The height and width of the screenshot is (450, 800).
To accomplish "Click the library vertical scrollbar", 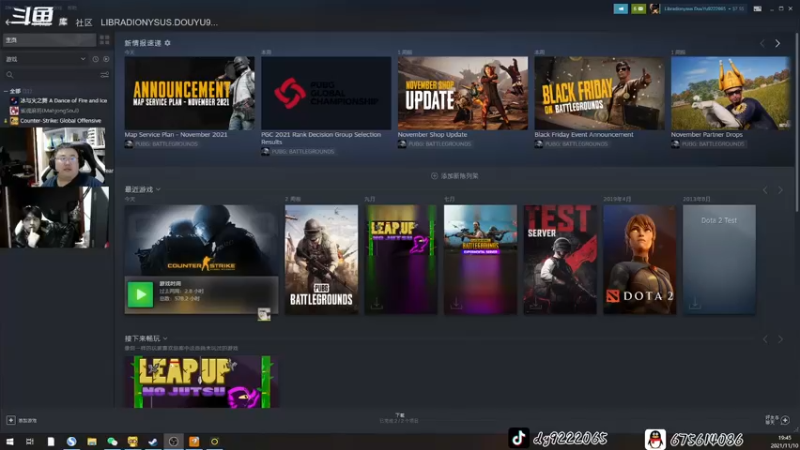I will (797, 122).
